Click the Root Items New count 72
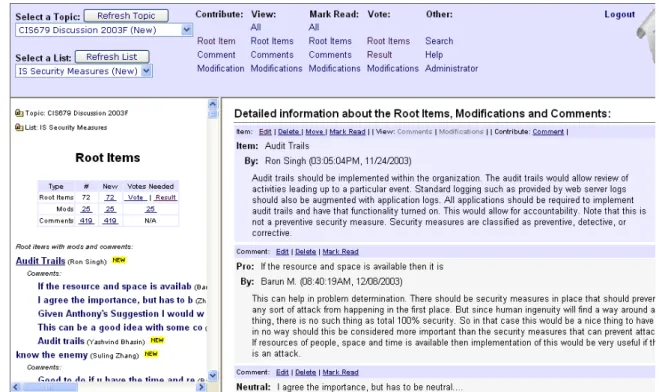Viewport: 659px width, 392px height. [x=110, y=197]
